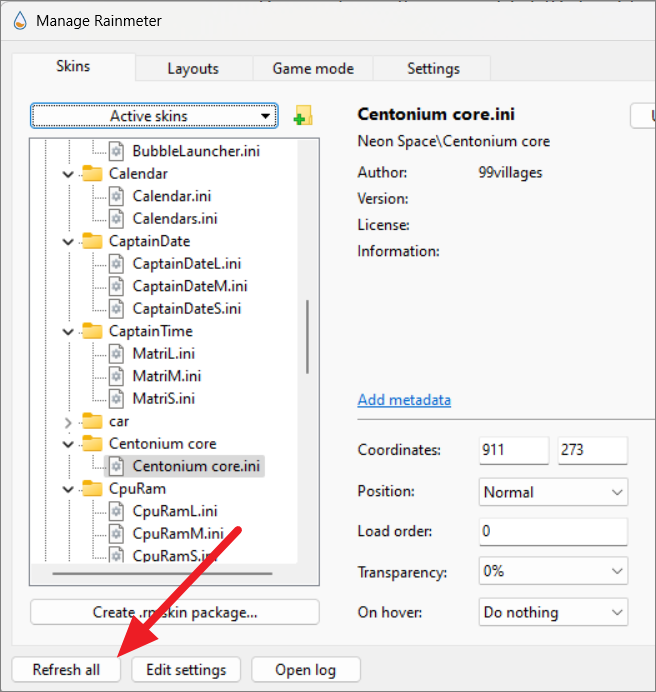Screen dimensions: 656x692
Task: Collapse the Centonium core folder chevron
Action: point(68,444)
